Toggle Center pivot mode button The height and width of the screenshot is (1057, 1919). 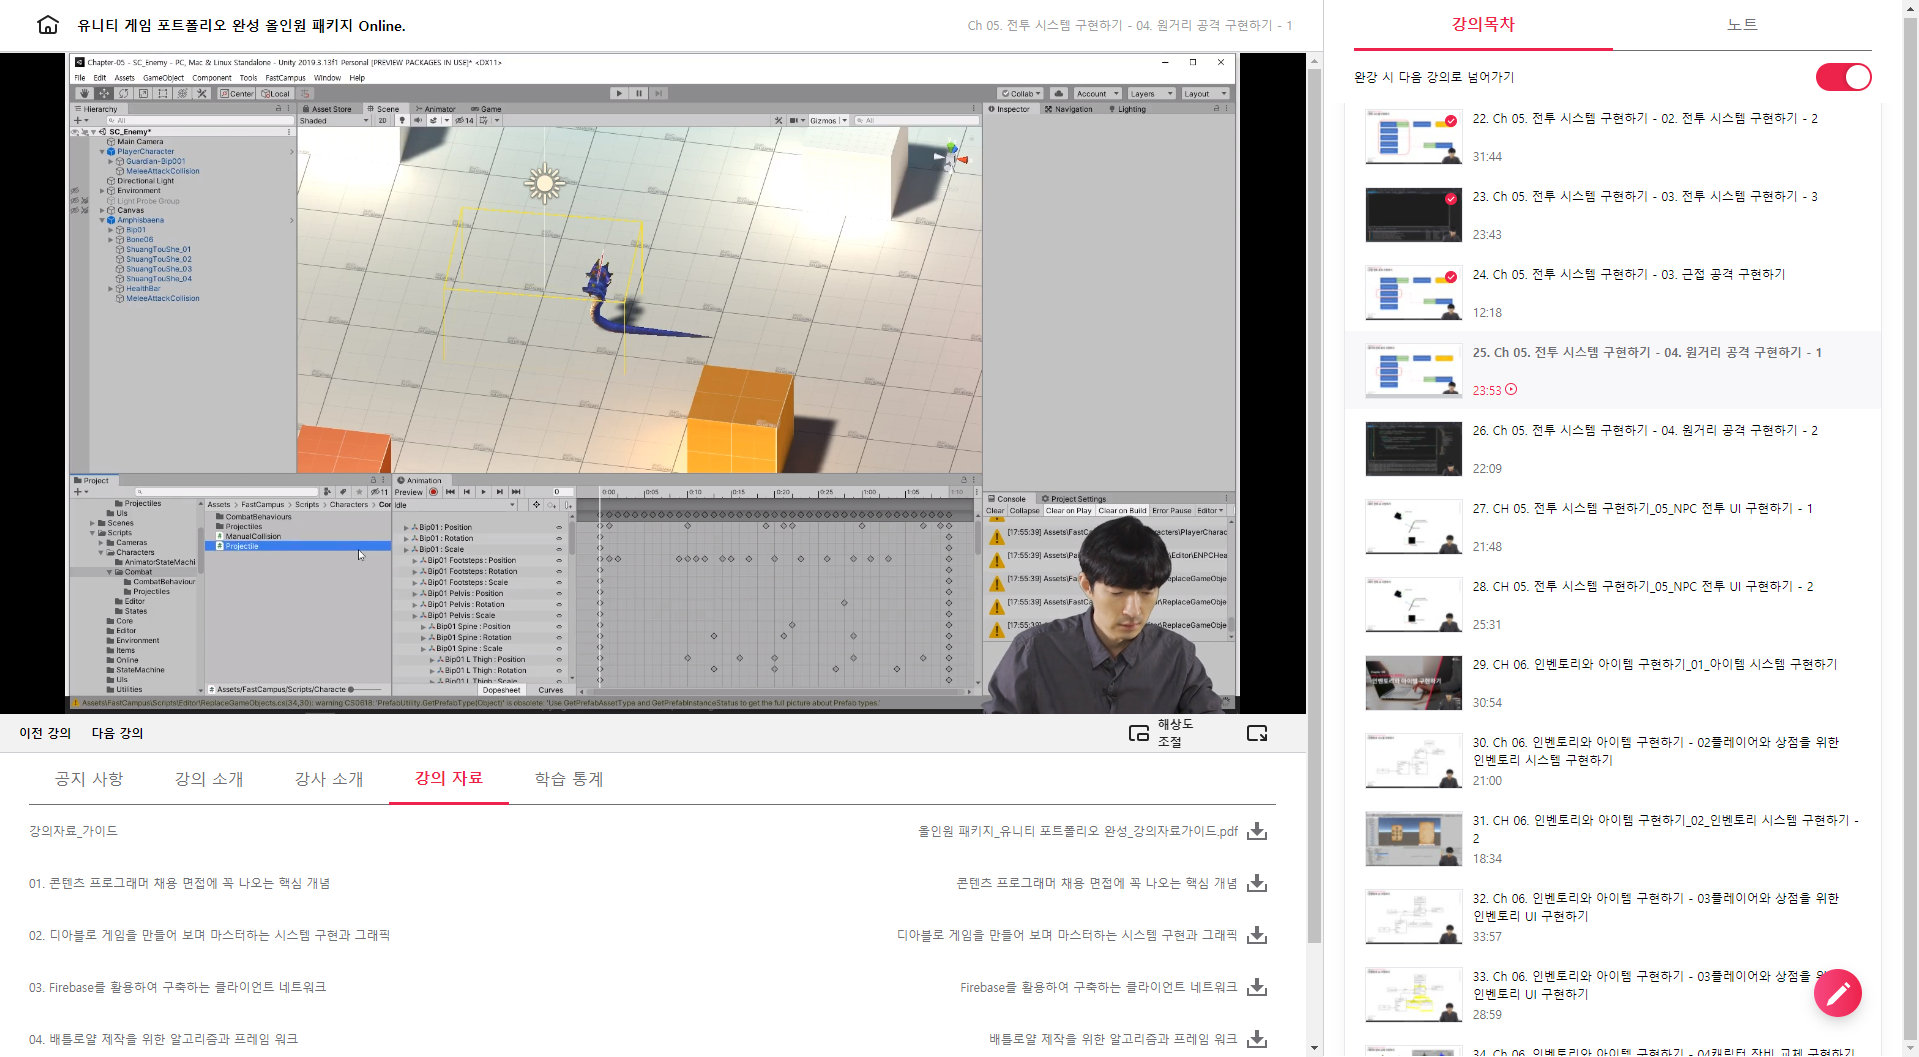click(237, 93)
